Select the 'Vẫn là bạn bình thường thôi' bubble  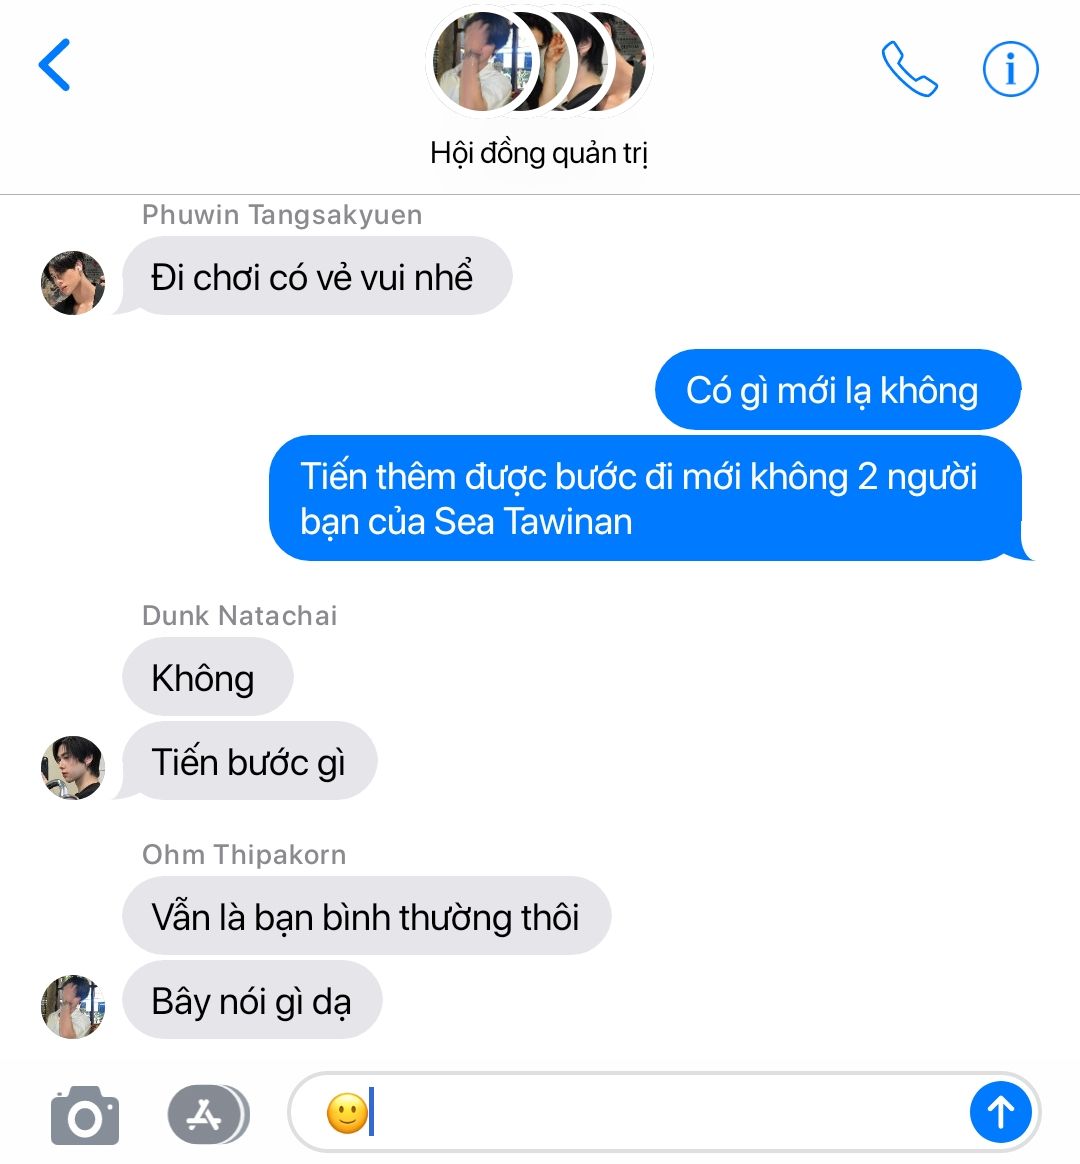pos(366,916)
